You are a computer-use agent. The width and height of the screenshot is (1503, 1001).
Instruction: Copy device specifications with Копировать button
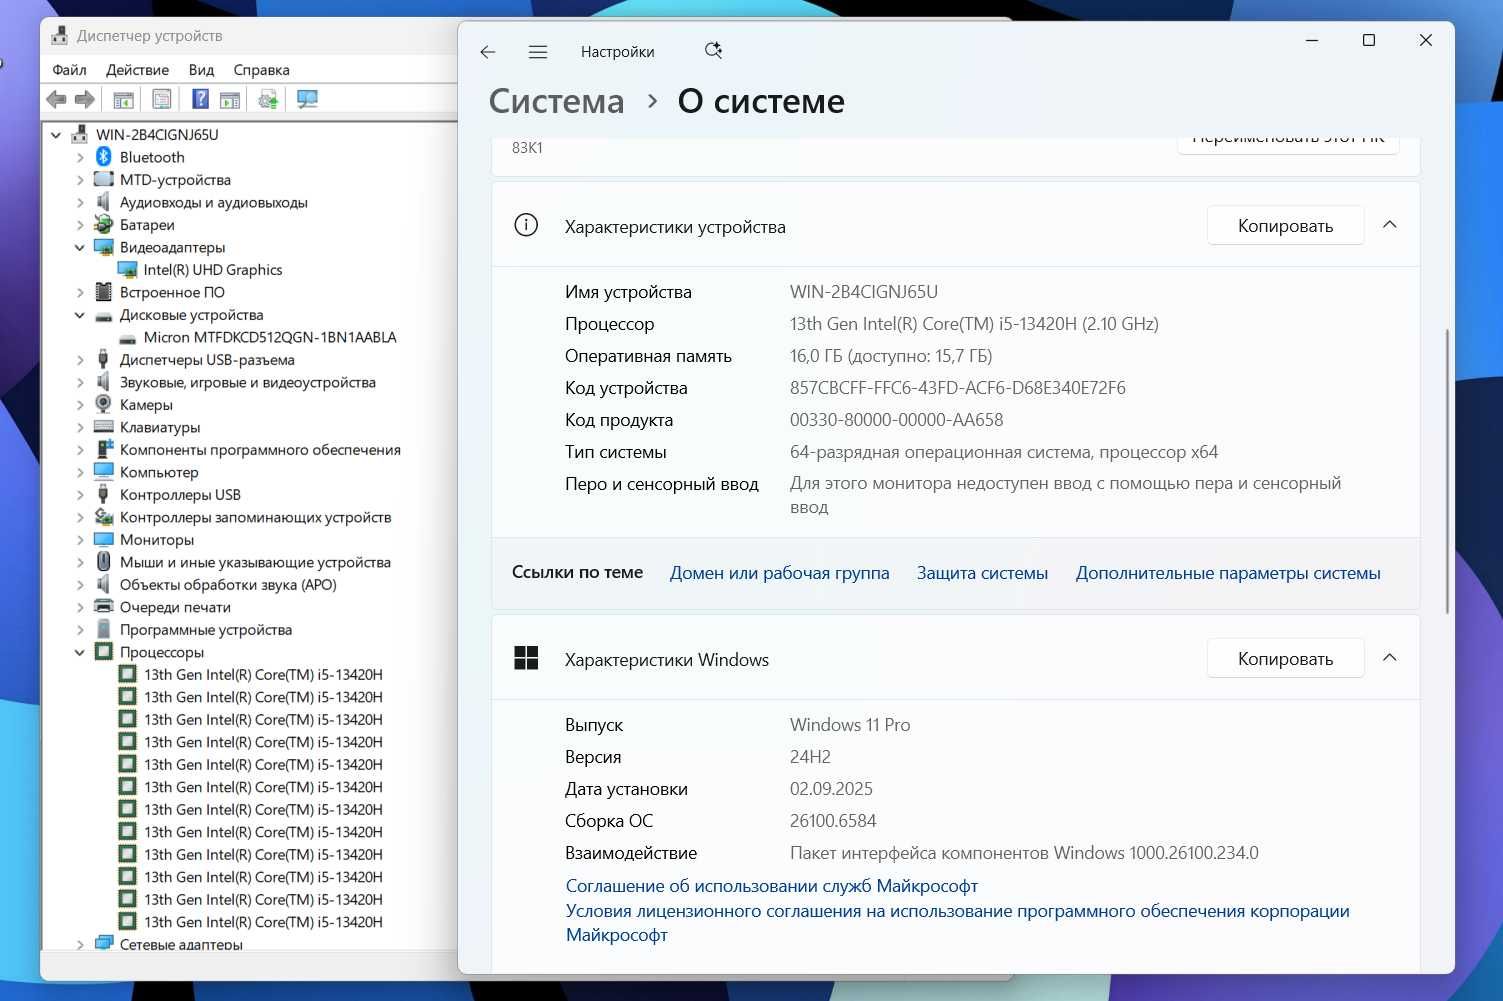tap(1285, 226)
